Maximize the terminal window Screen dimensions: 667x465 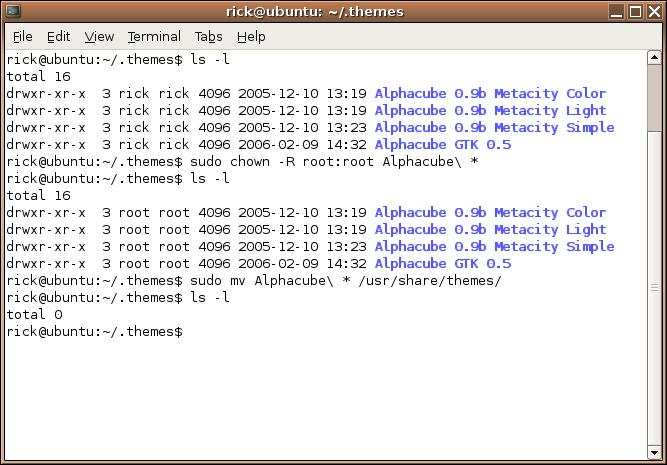(x=636, y=11)
